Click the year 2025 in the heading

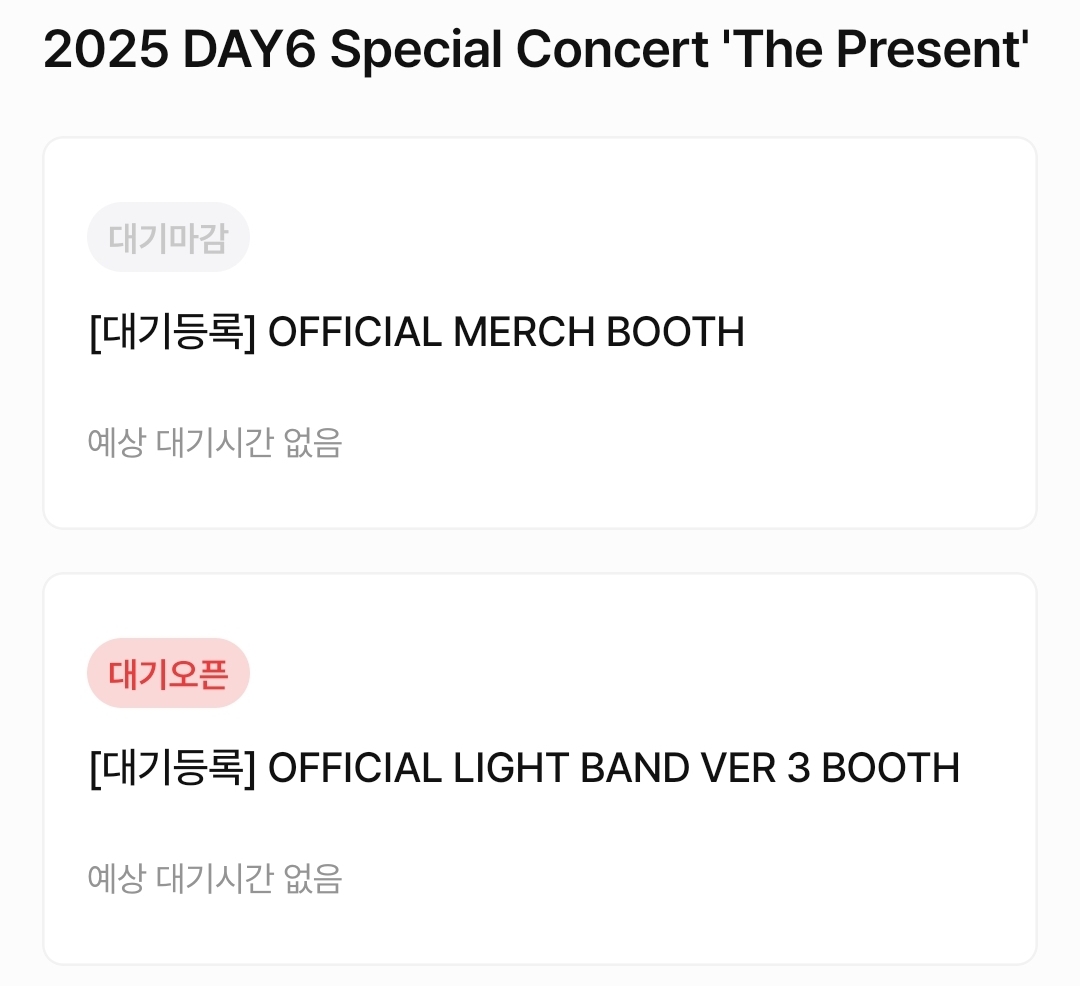click(x=105, y=50)
